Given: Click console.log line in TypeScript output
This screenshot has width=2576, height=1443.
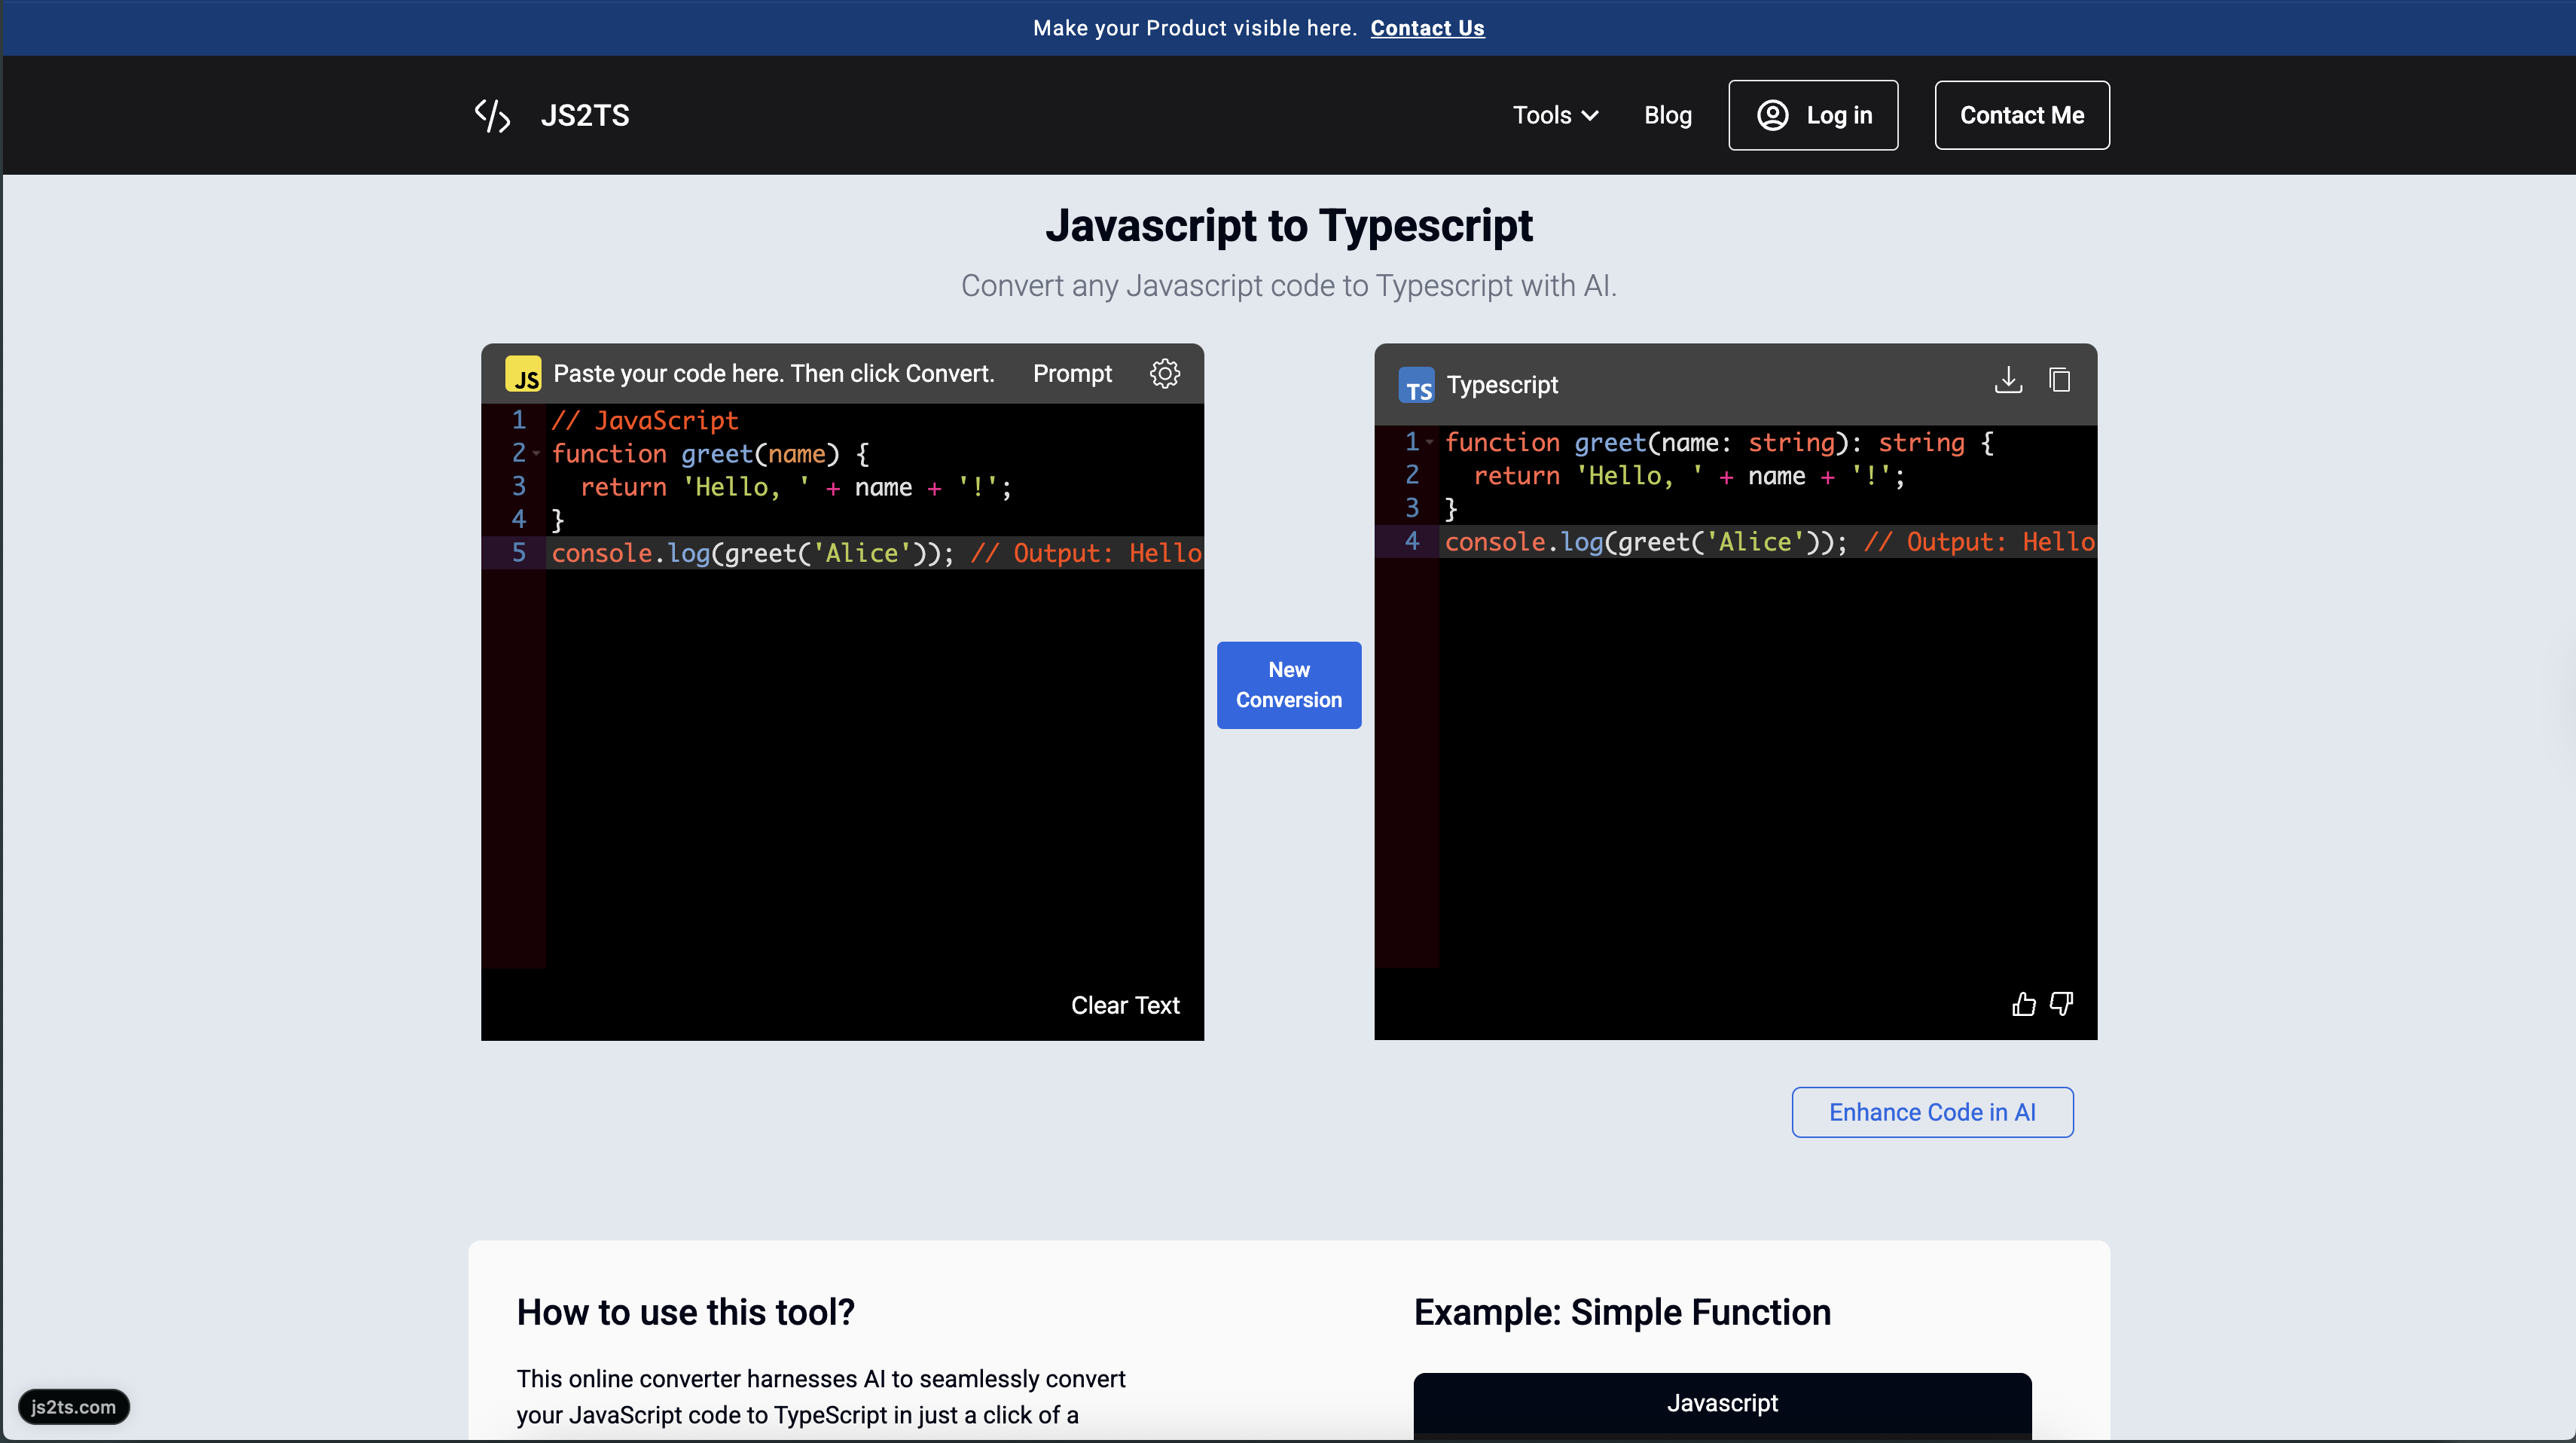Looking at the screenshot, I should click(1769, 542).
